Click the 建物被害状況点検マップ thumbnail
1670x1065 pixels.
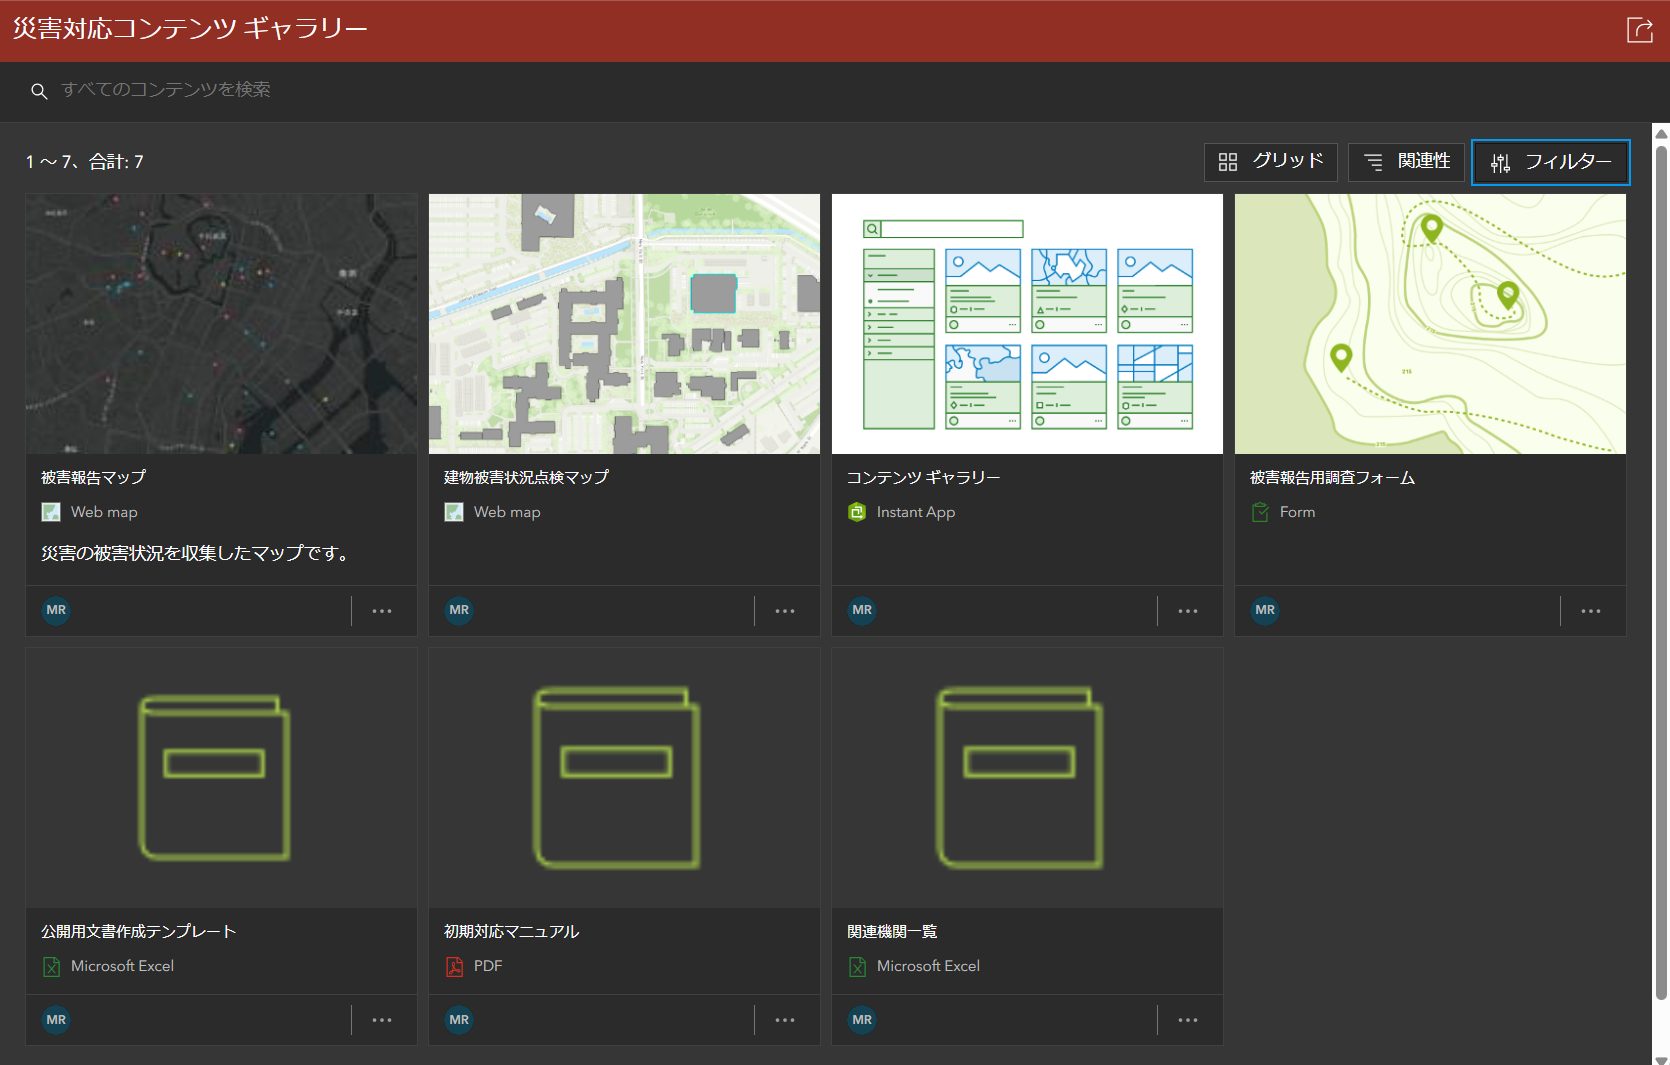coord(624,324)
